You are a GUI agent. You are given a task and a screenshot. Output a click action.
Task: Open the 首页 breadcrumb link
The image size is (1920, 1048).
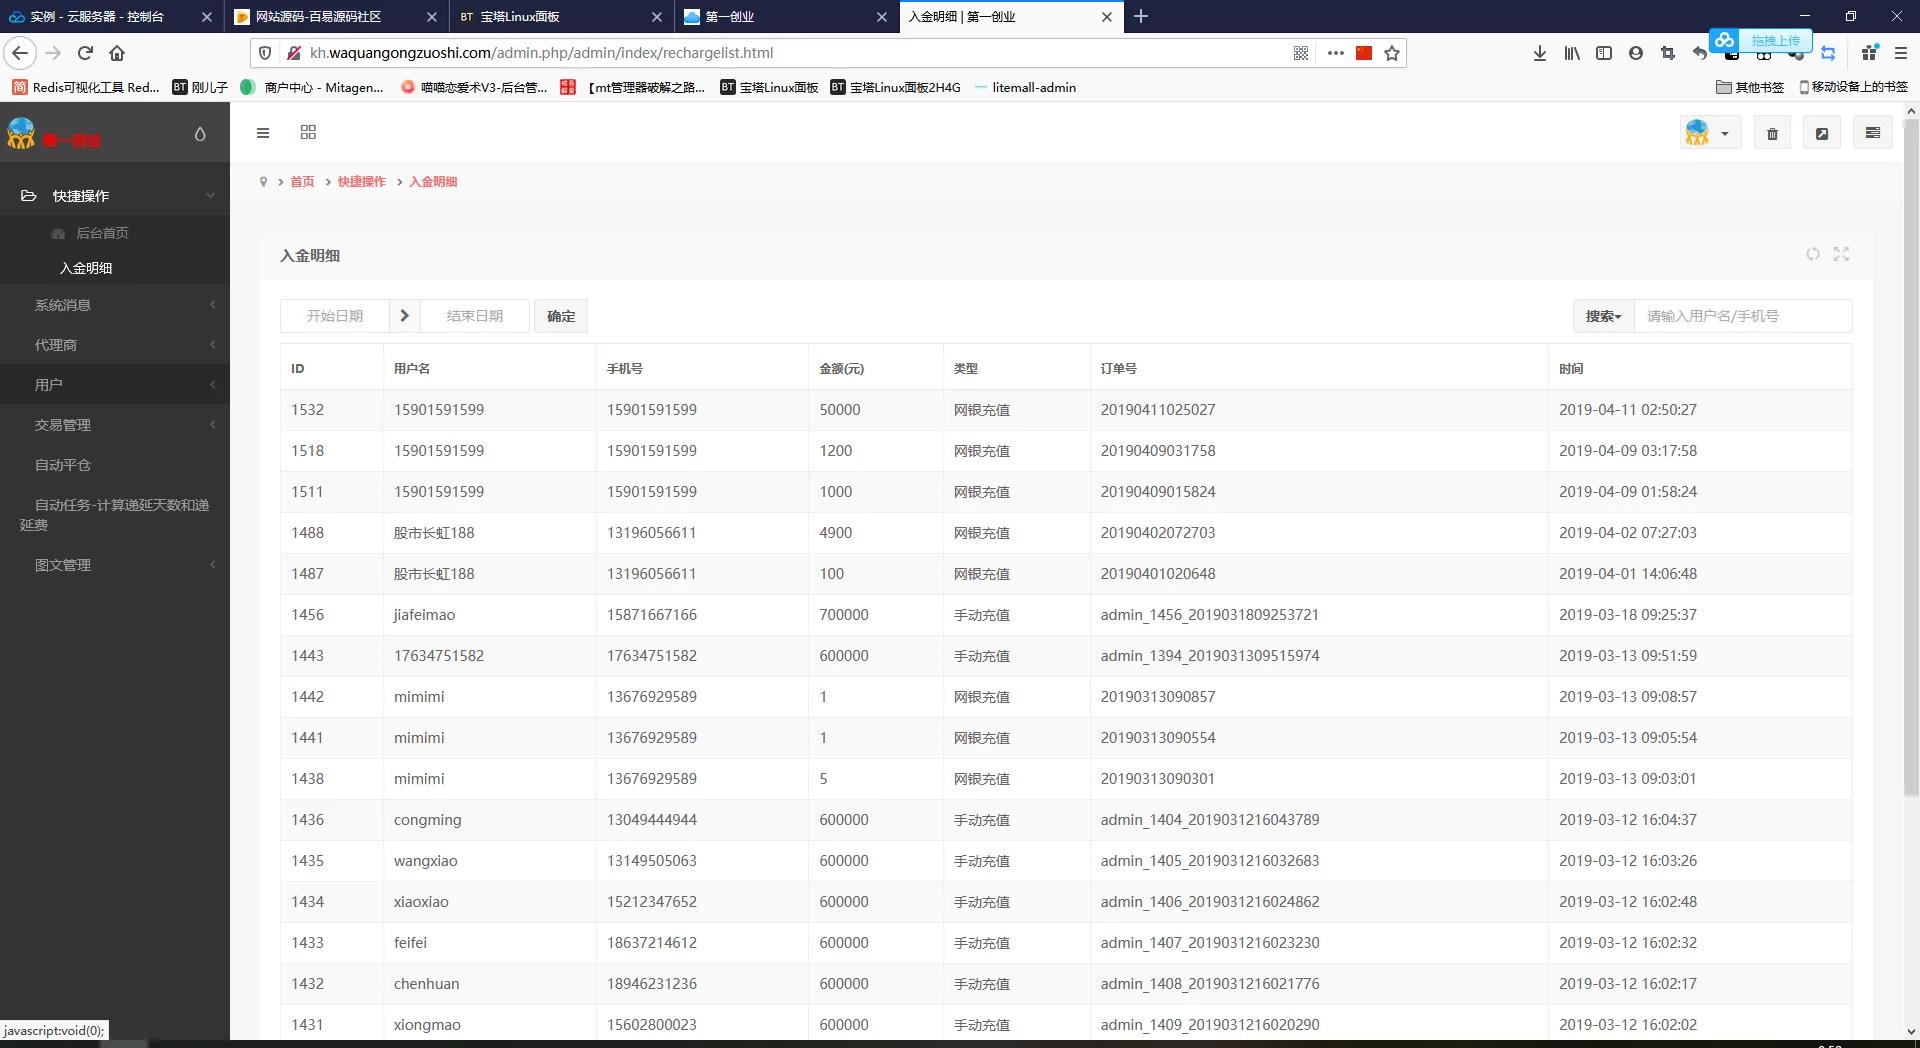pos(302,181)
